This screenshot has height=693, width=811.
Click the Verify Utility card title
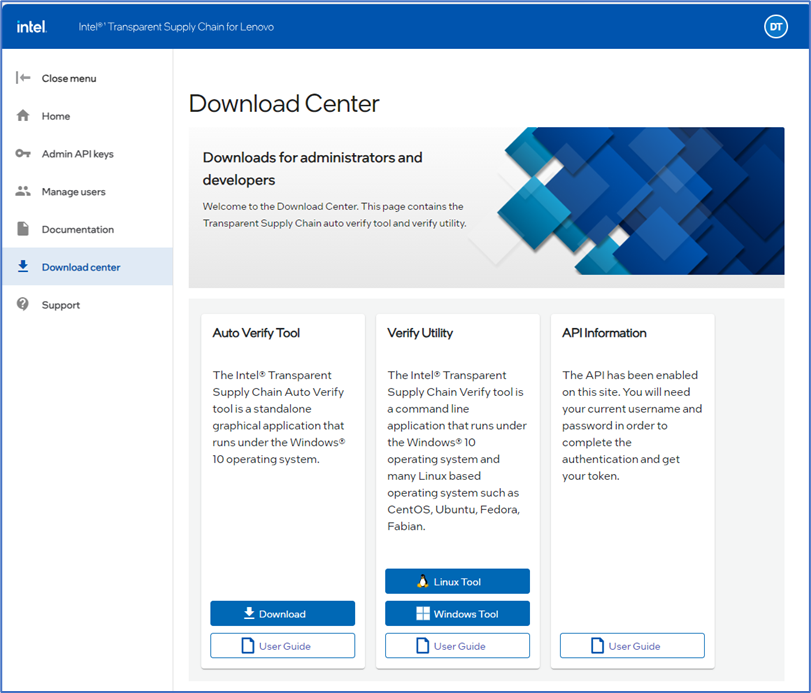pos(420,333)
